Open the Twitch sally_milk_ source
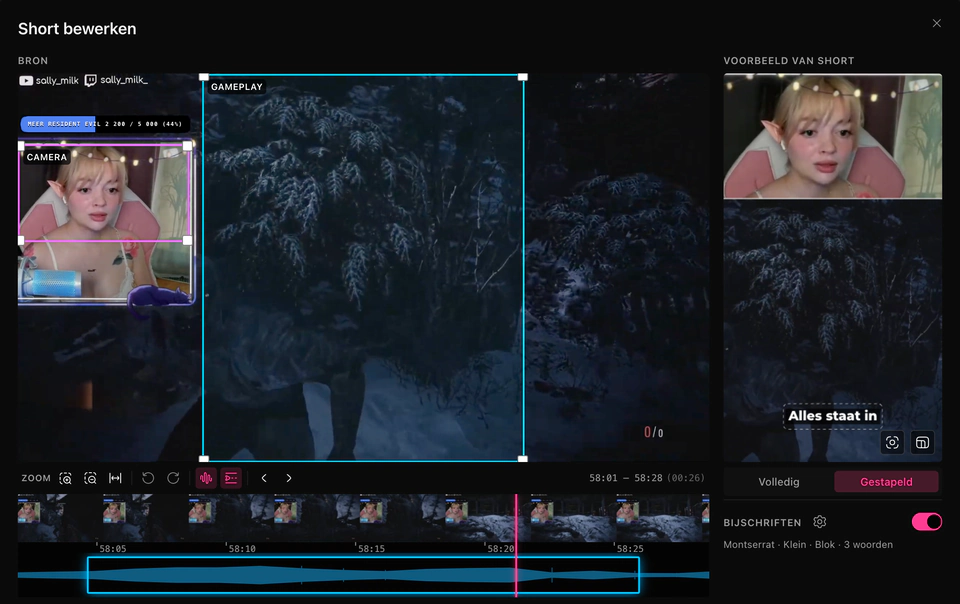 [116, 80]
